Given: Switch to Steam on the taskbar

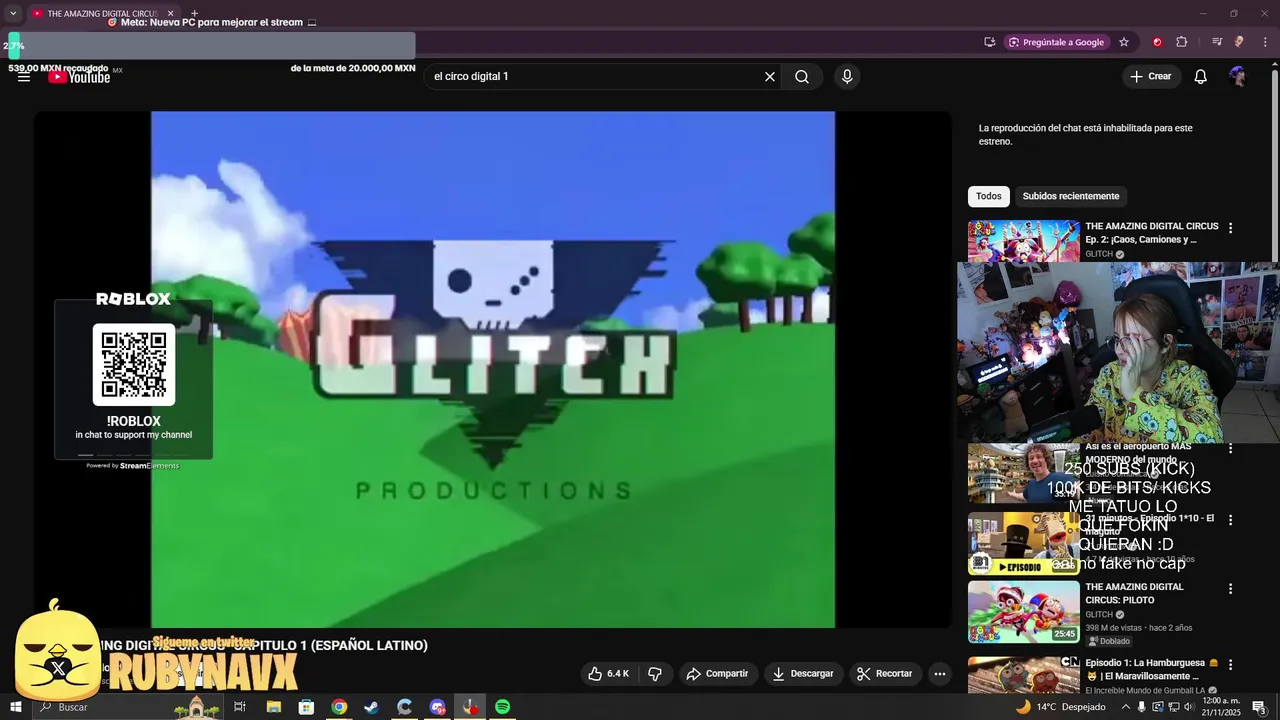Looking at the screenshot, I should point(371,707).
